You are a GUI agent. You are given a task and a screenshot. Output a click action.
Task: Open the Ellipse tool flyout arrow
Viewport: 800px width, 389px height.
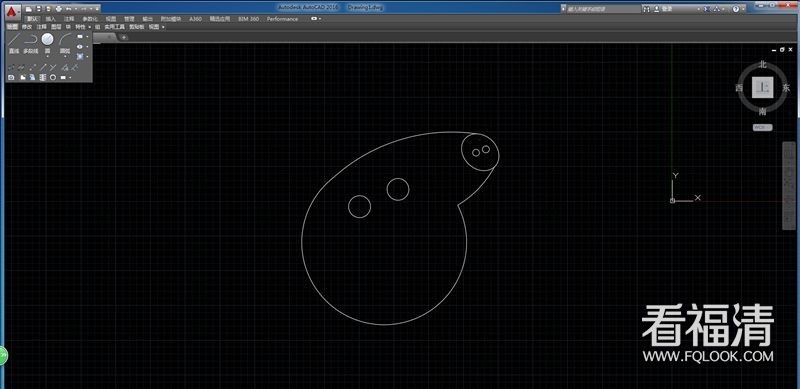[x=87, y=46]
